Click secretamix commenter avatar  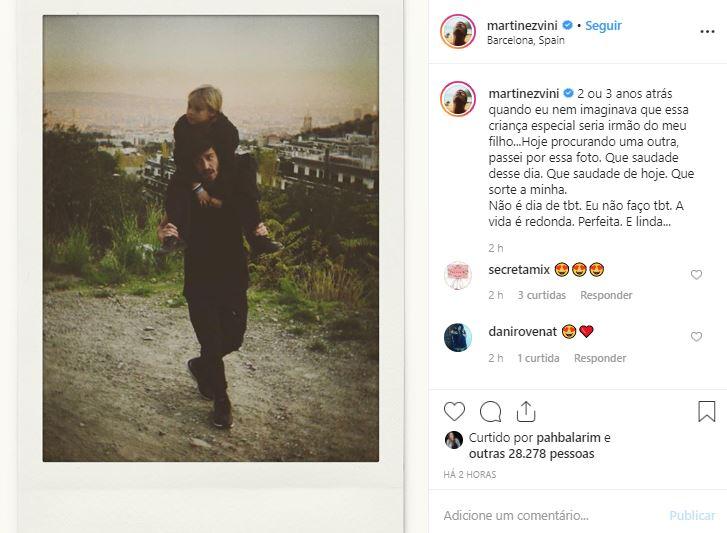[x=458, y=276]
